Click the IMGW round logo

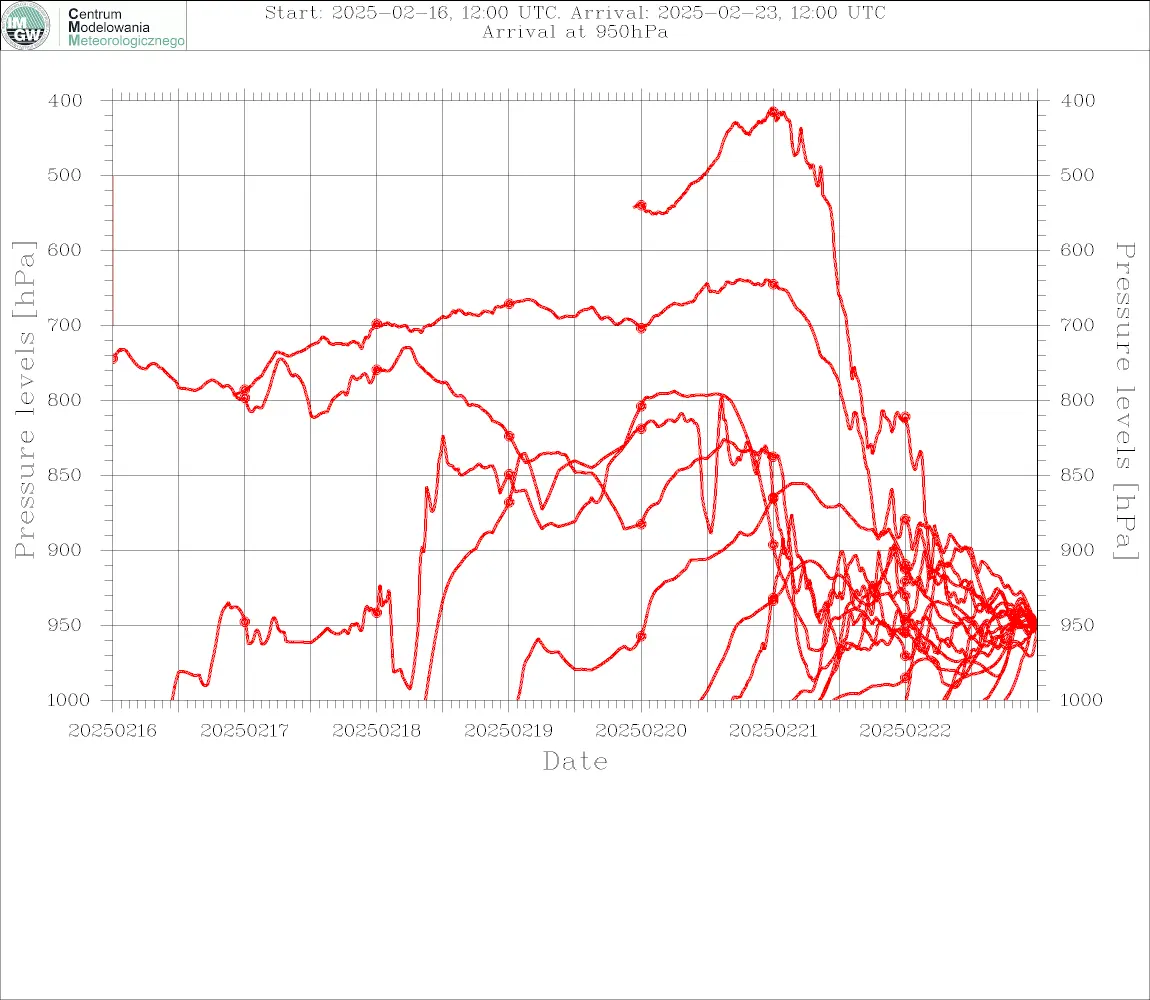coord(26,26)
